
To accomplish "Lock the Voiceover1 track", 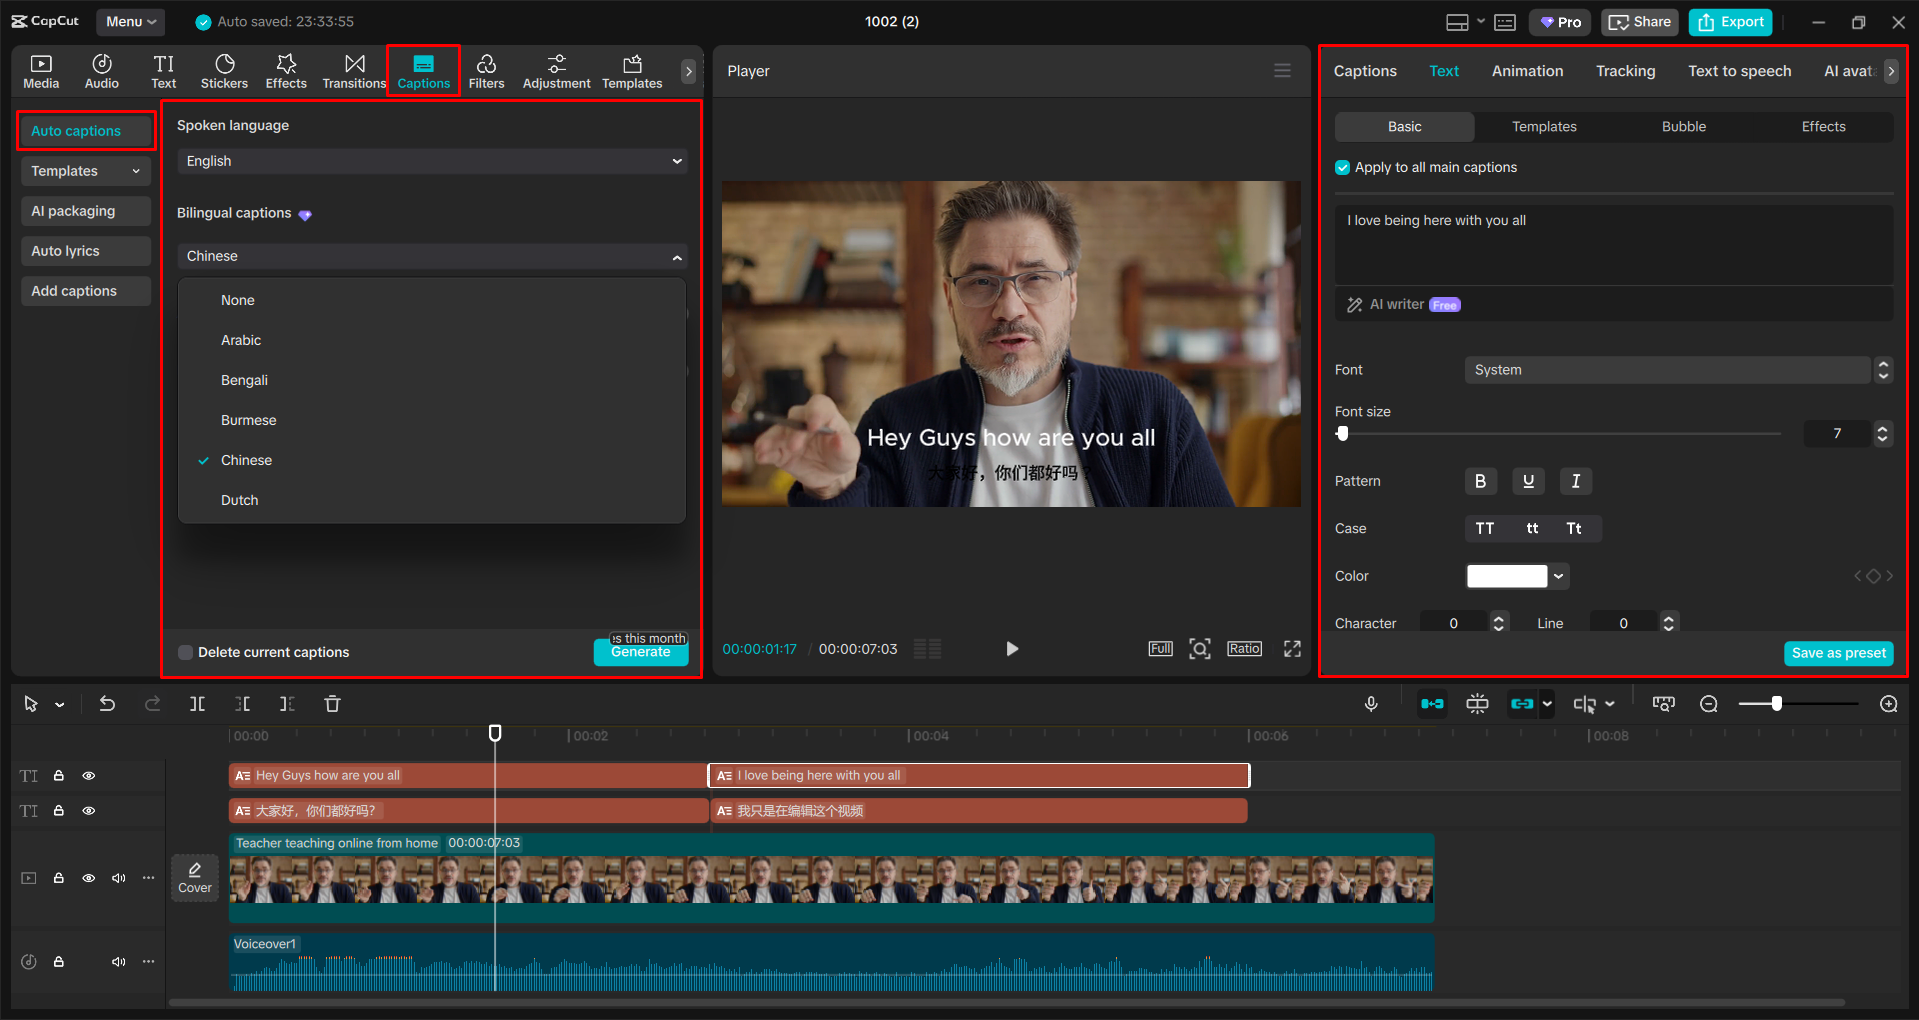I will click(x=58, y=961).
